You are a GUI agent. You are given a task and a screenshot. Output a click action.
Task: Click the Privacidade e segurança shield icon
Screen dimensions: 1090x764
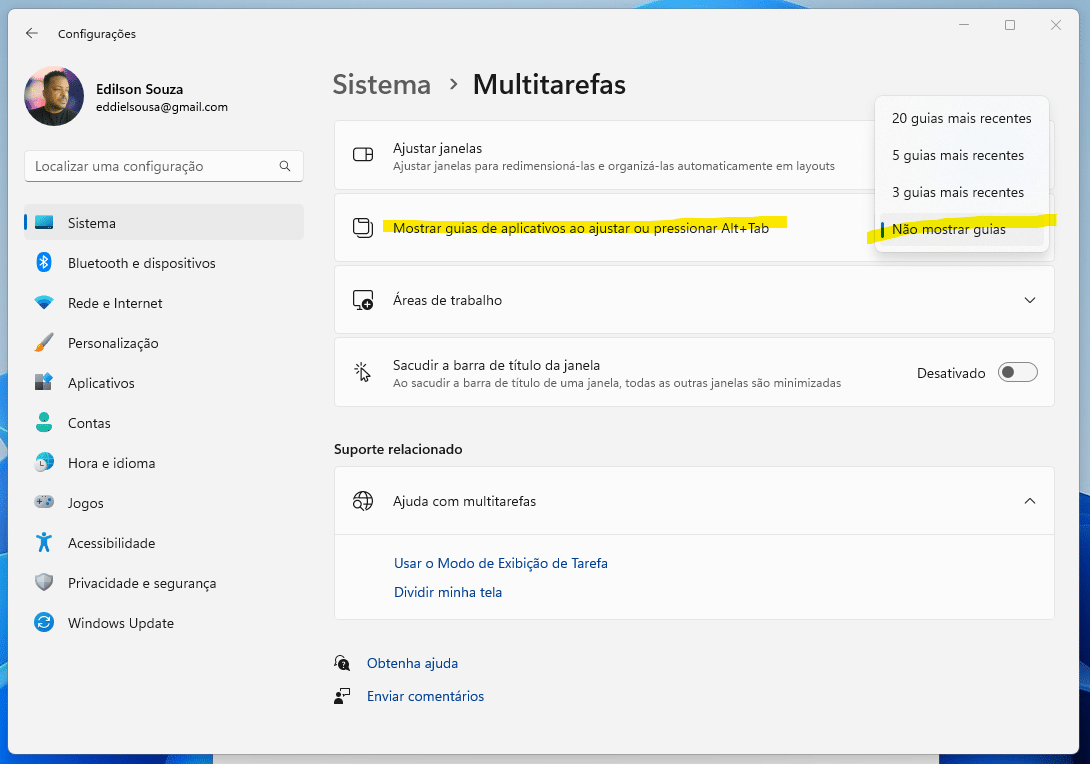(x=44, y=583)
